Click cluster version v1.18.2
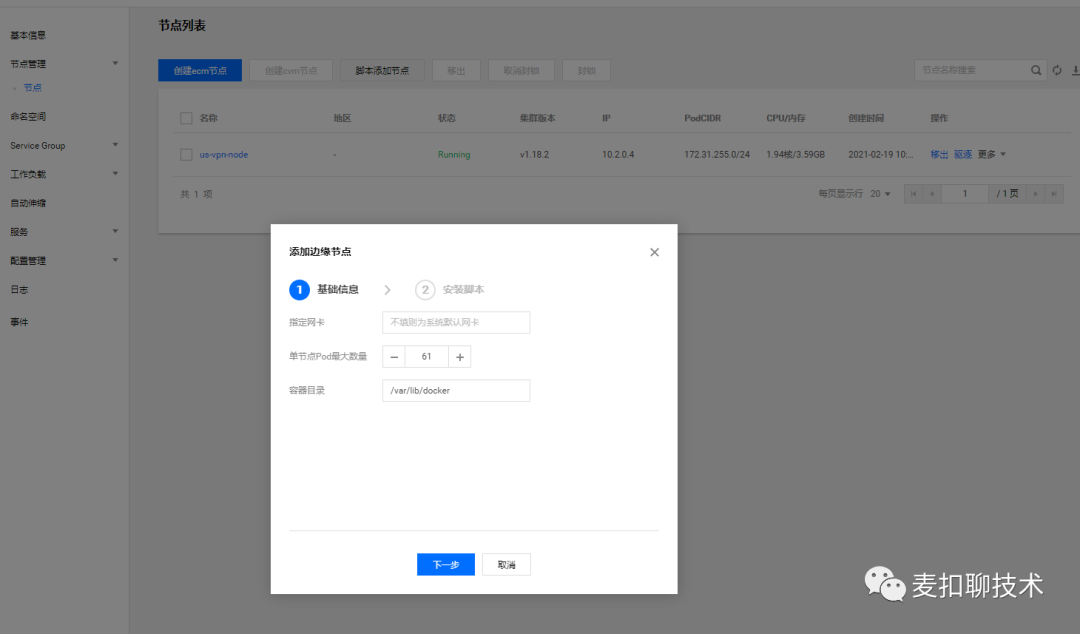Screen dimensions: 1080x634 click(x=534, y=154)
